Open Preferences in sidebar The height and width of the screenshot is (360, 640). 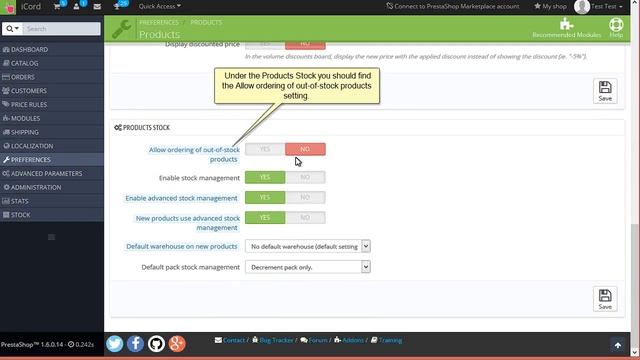pyautogui.click(x=52, y=160)
